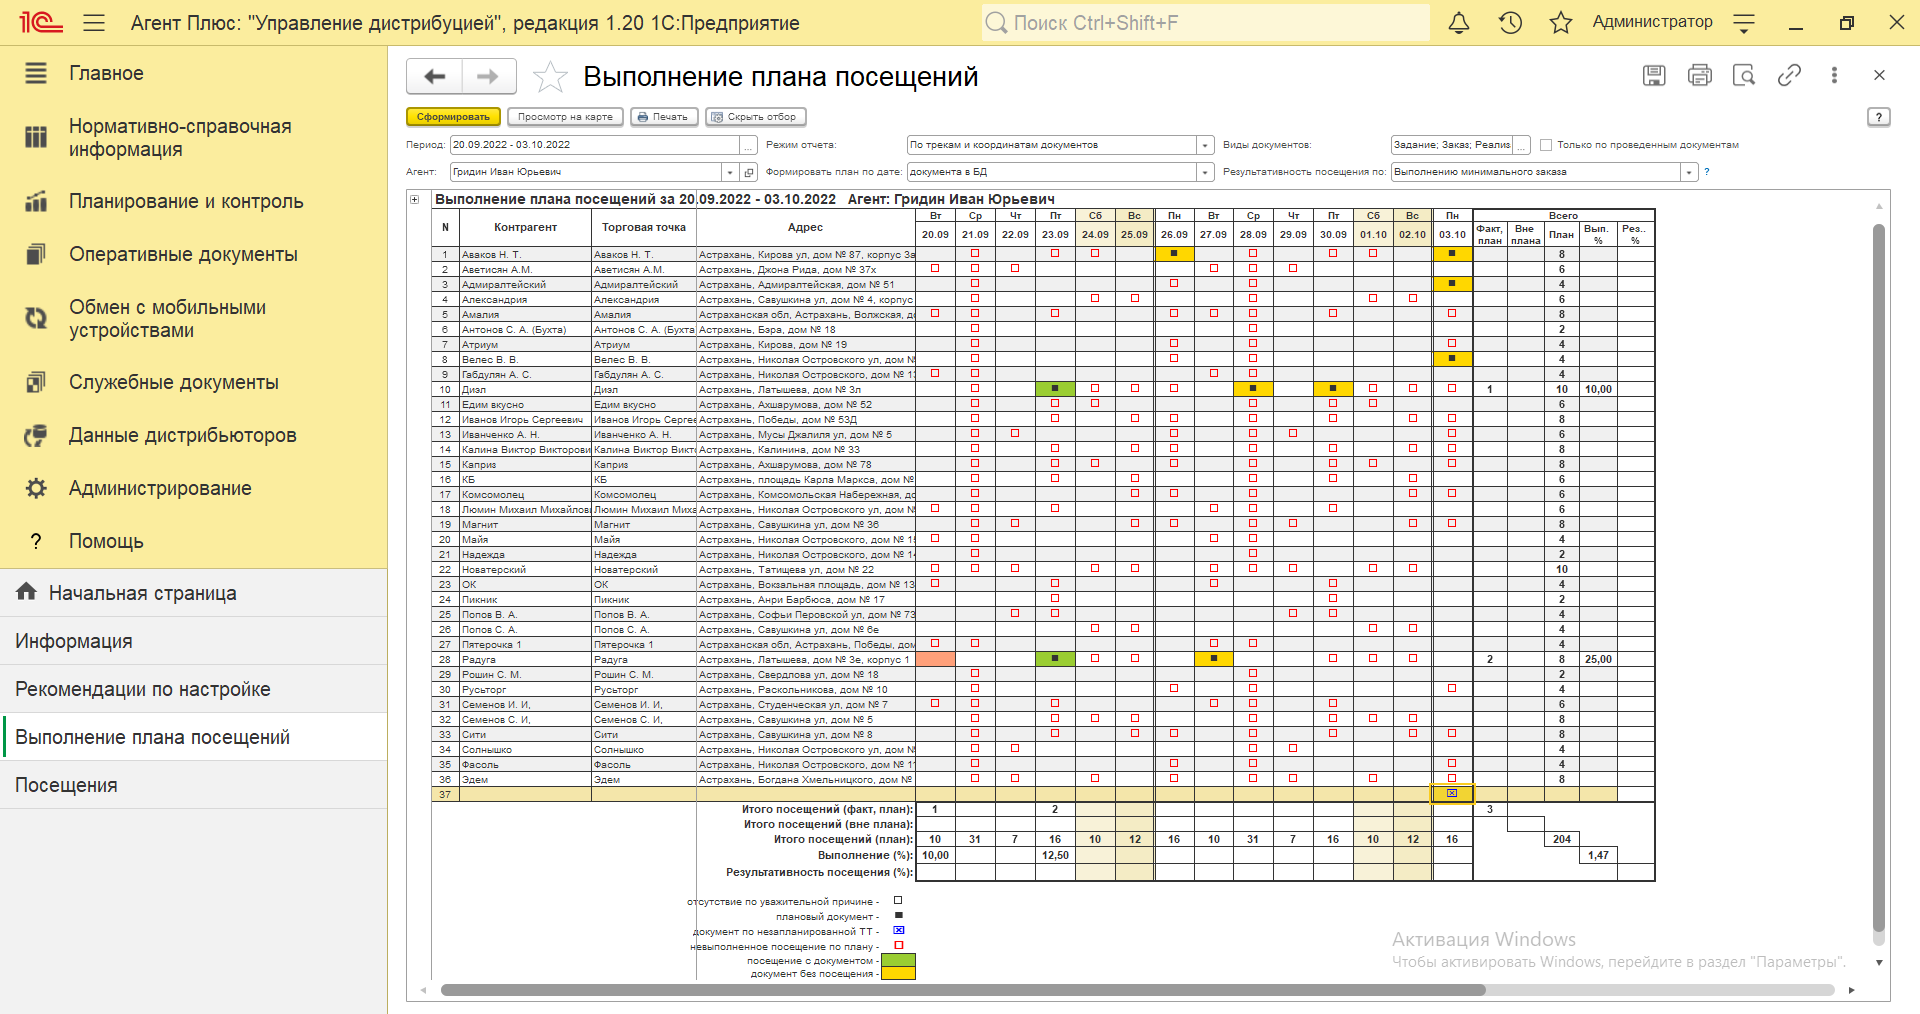
Task: Go forward with the right arrow button
Action: coord(488,76)
